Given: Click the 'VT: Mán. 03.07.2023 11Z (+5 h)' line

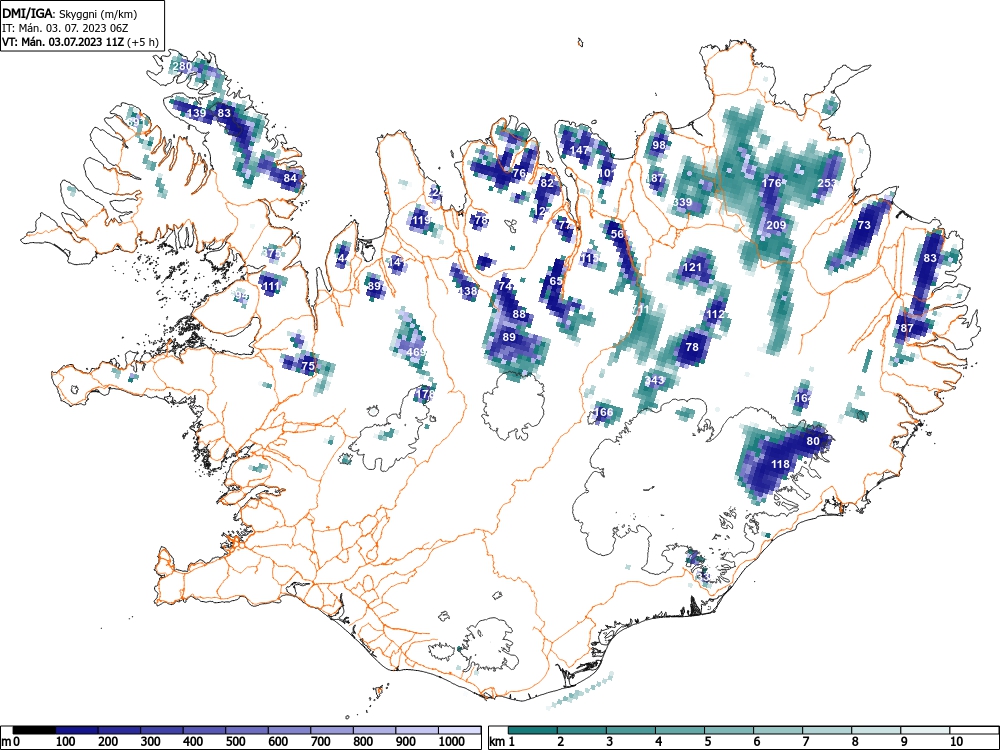Looking at the screenshot, I should [x=80, y=42].
